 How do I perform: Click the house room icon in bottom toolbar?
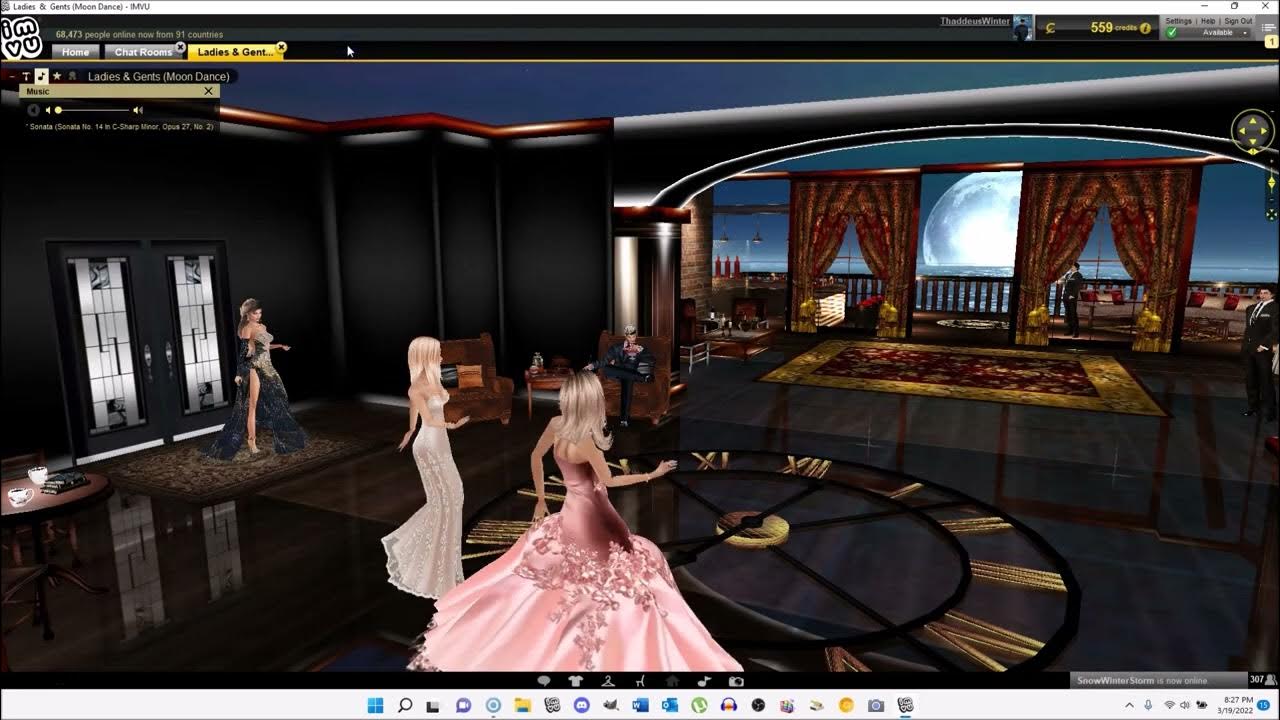(672, 681)
